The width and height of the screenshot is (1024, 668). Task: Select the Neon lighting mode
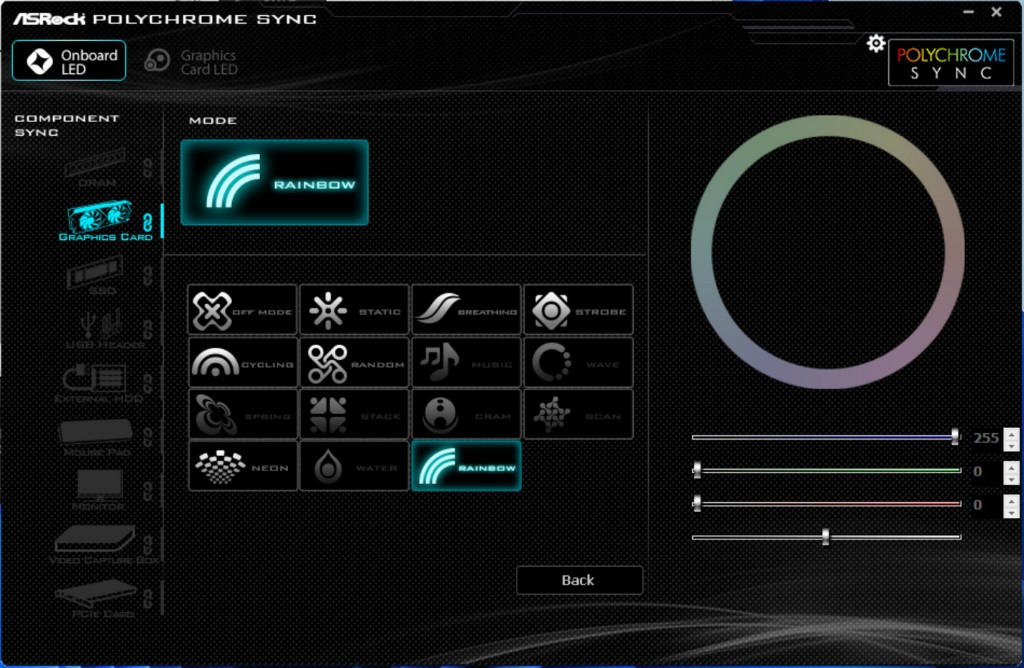[x=242, y=466]
